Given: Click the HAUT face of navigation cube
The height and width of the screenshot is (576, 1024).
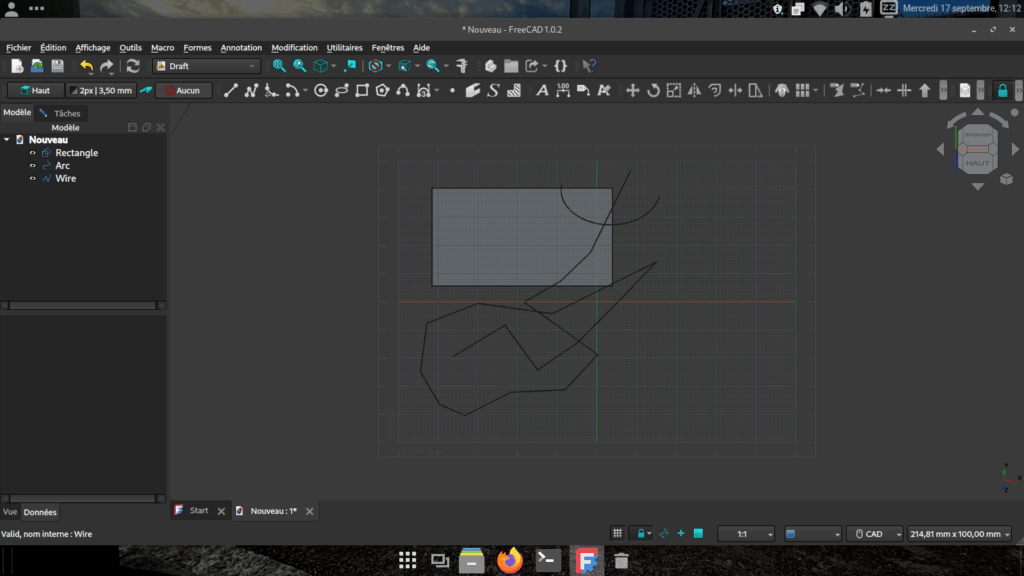Looking at the screenshot, I should 977,163.
